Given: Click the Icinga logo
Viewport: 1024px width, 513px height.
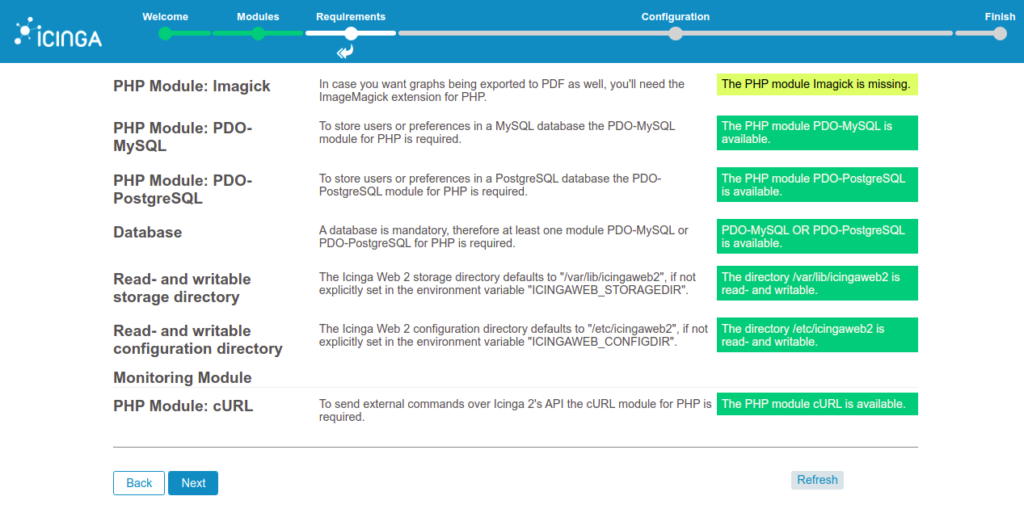Looking at the screenshot, I should coord(58,33).
